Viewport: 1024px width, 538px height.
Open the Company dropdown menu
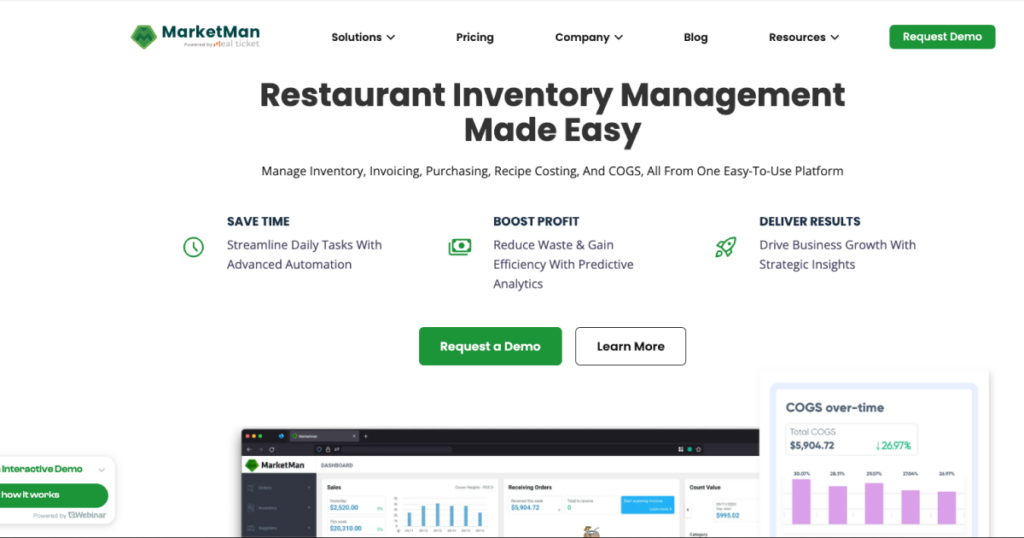tap(589, 37)
